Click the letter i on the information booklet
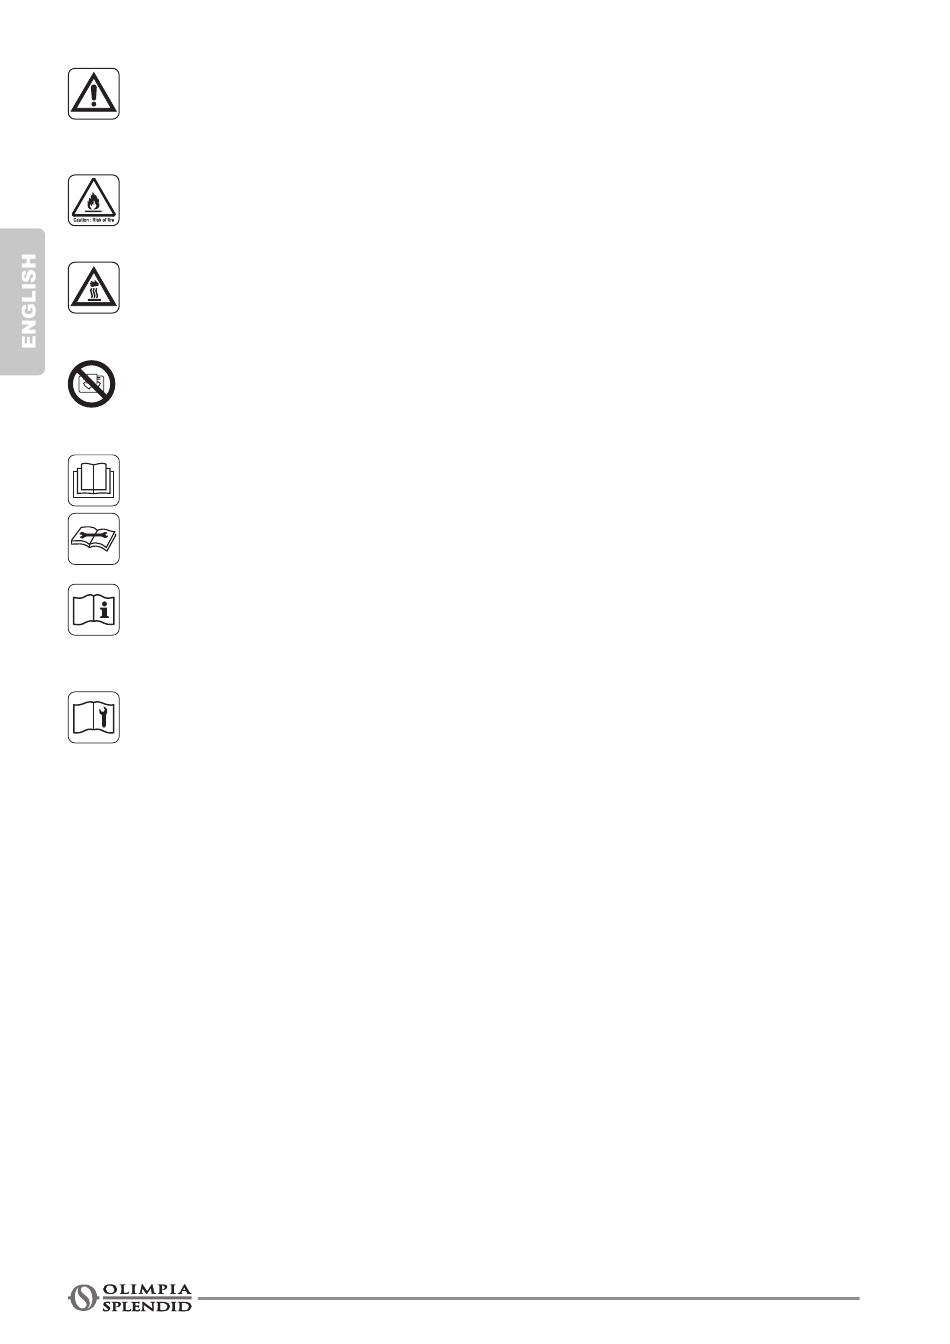The width and height of the screenshot is (950, 1344). 106,611
